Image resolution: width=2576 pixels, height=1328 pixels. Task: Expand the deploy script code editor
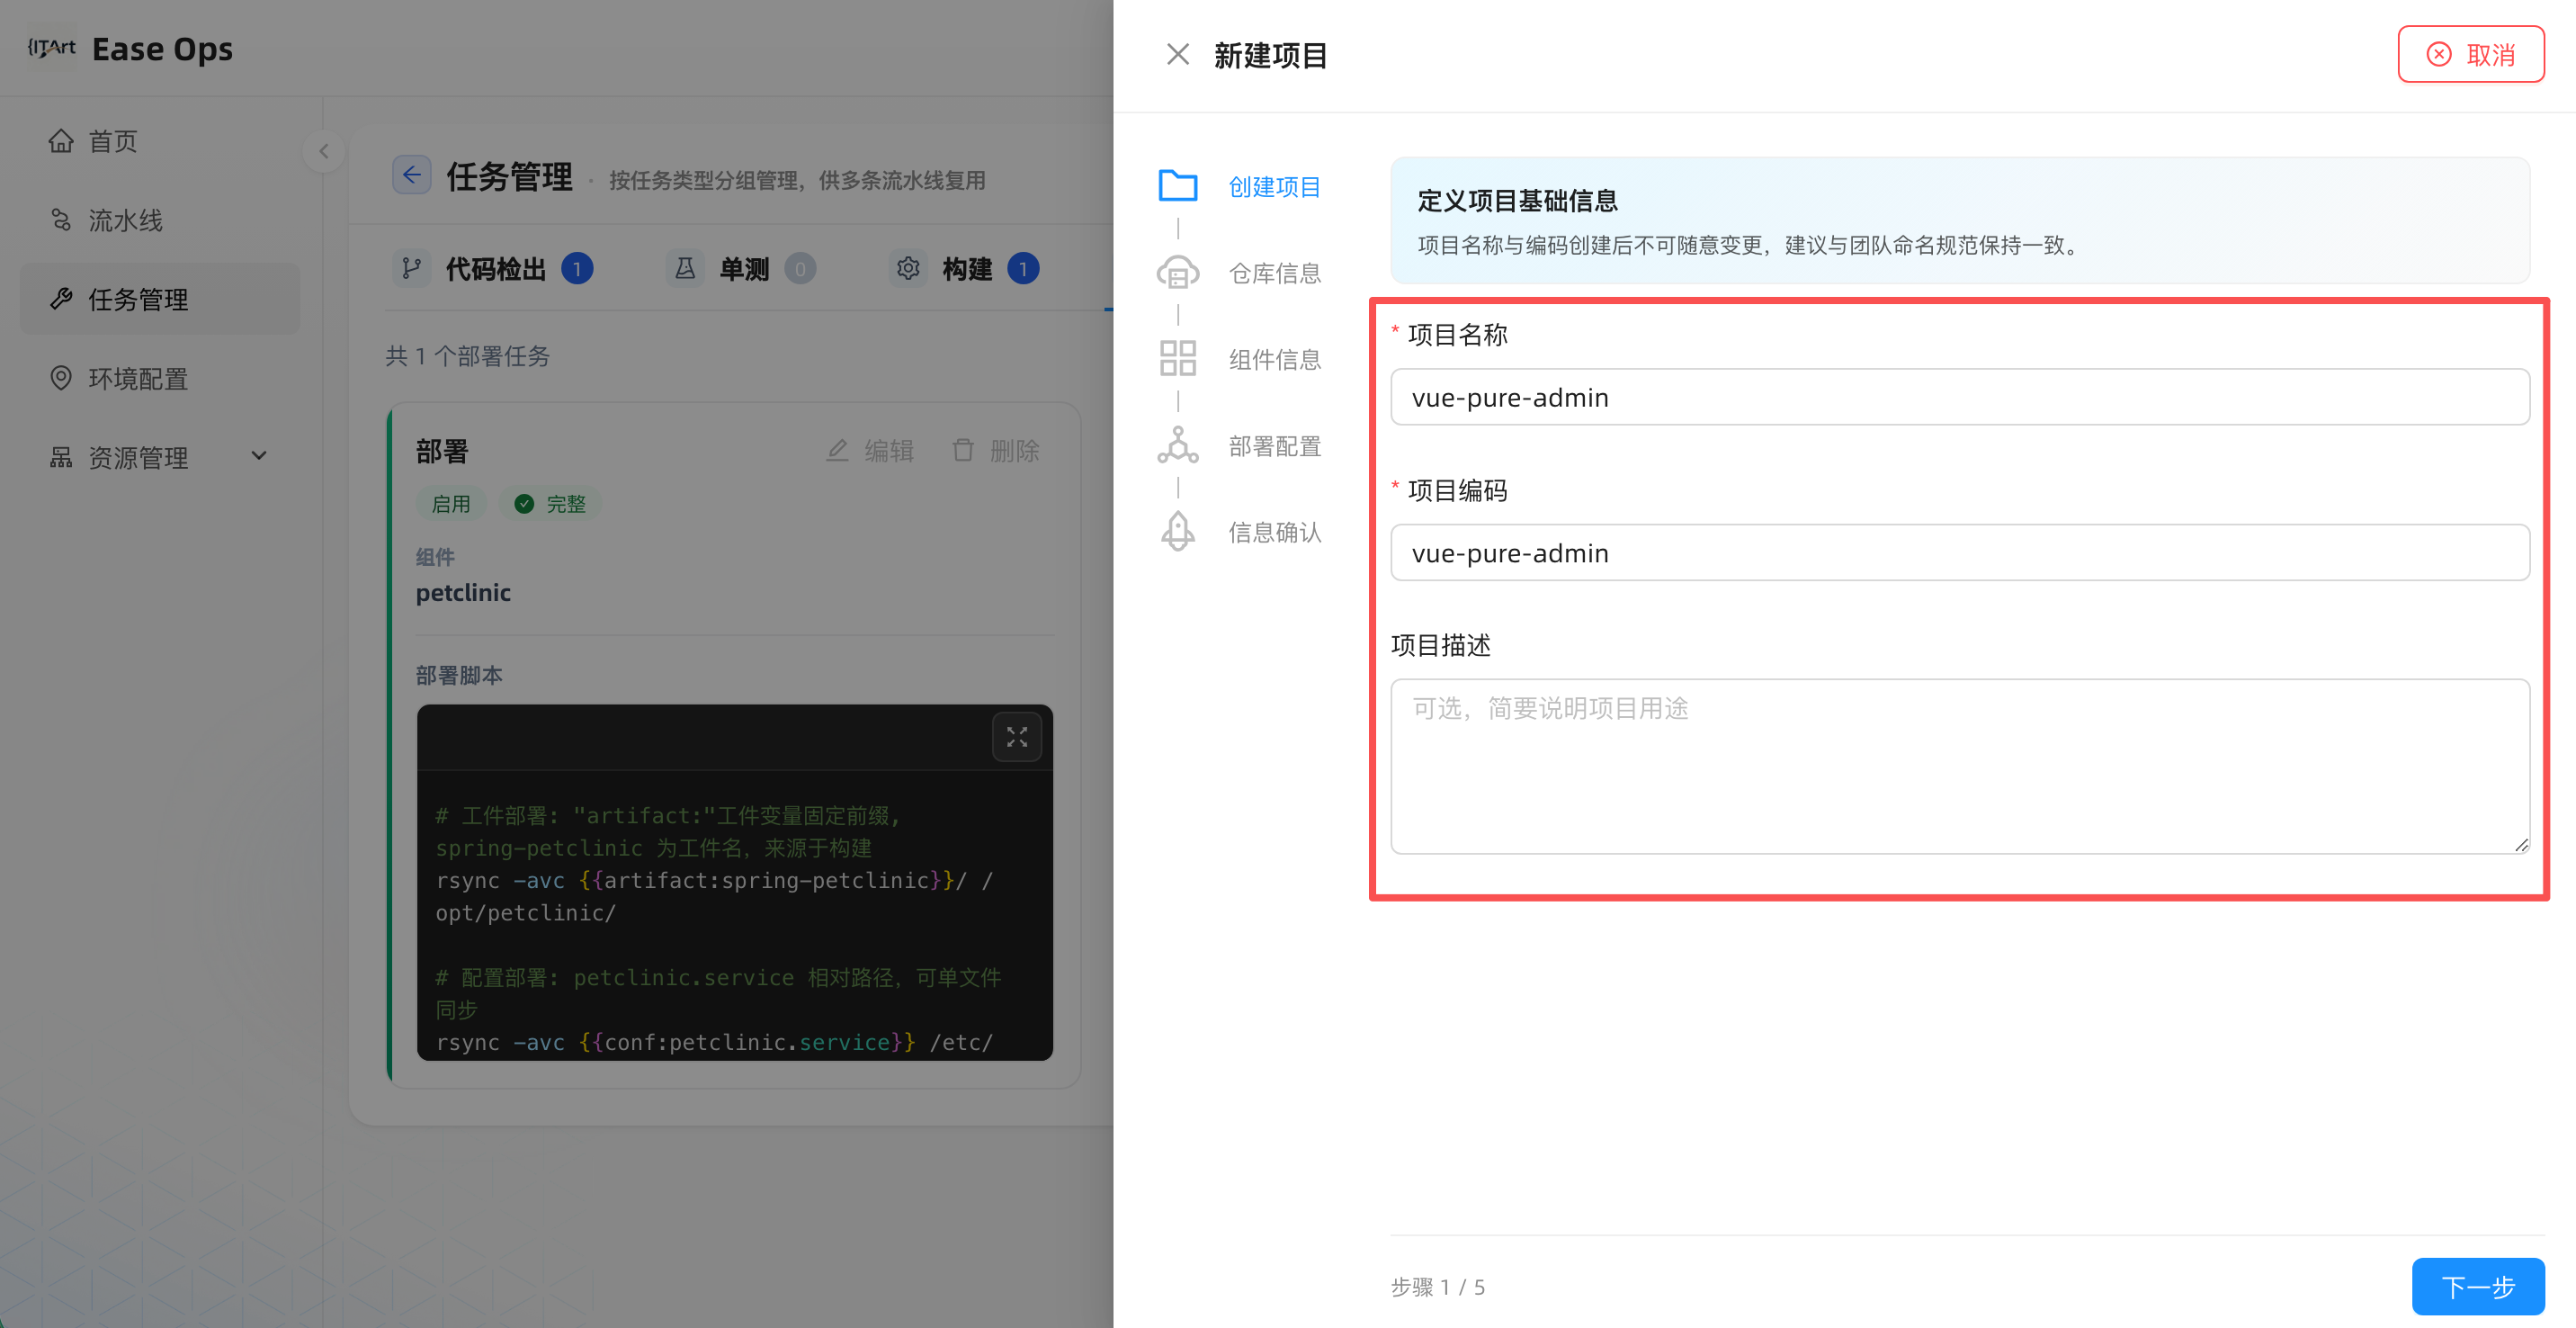click(1016, 737)
